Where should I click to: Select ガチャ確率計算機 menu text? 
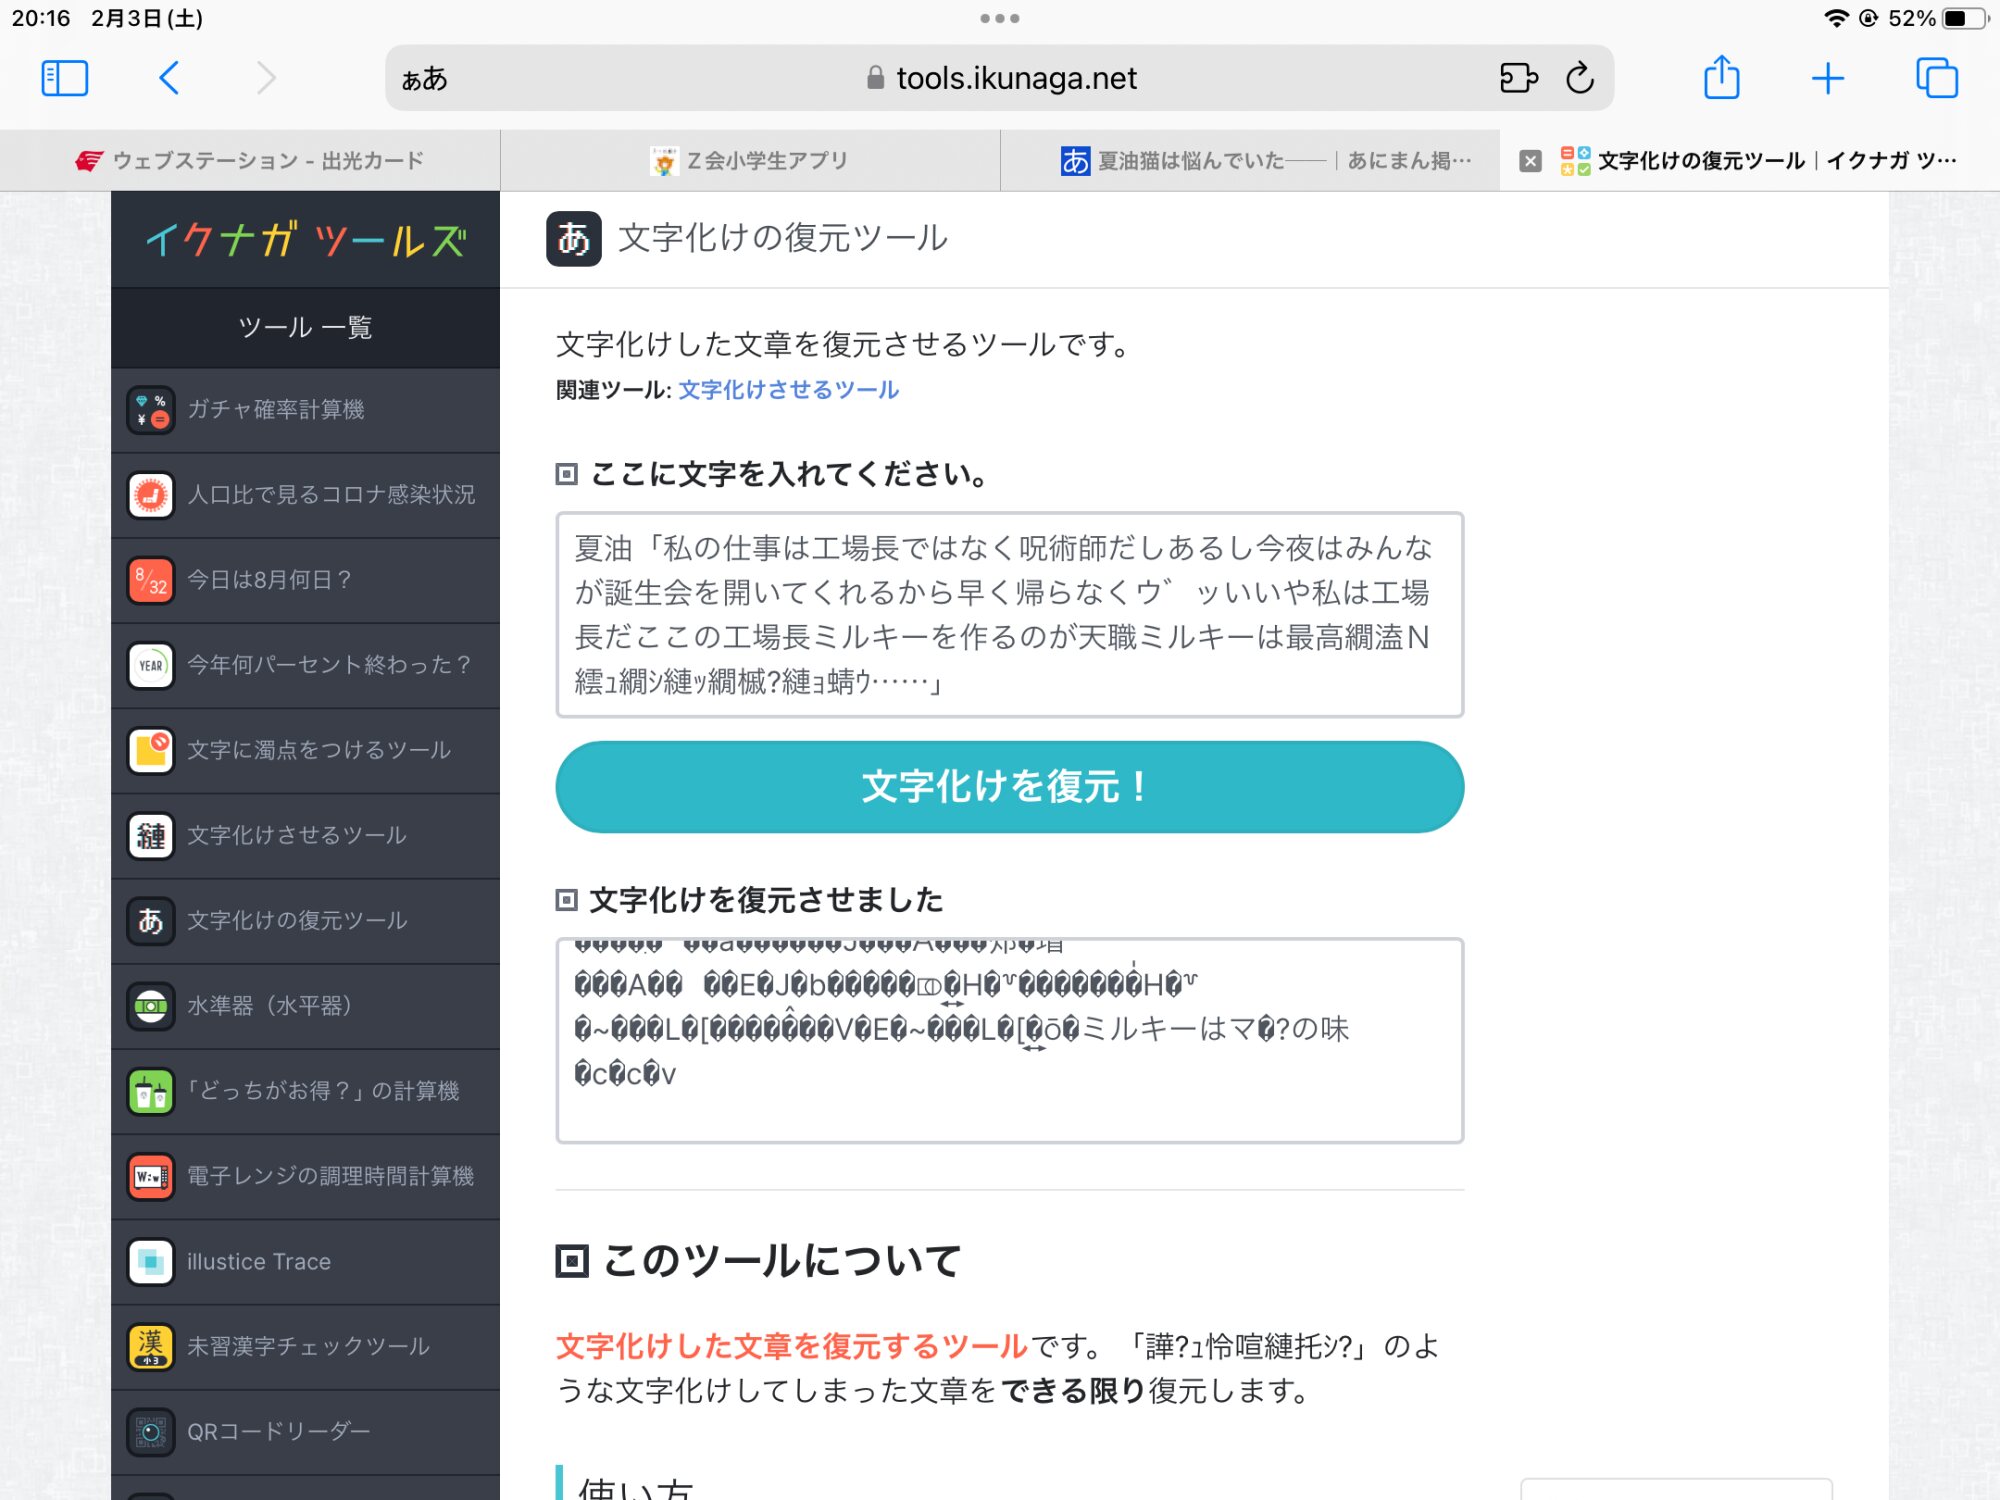(276, 410)
